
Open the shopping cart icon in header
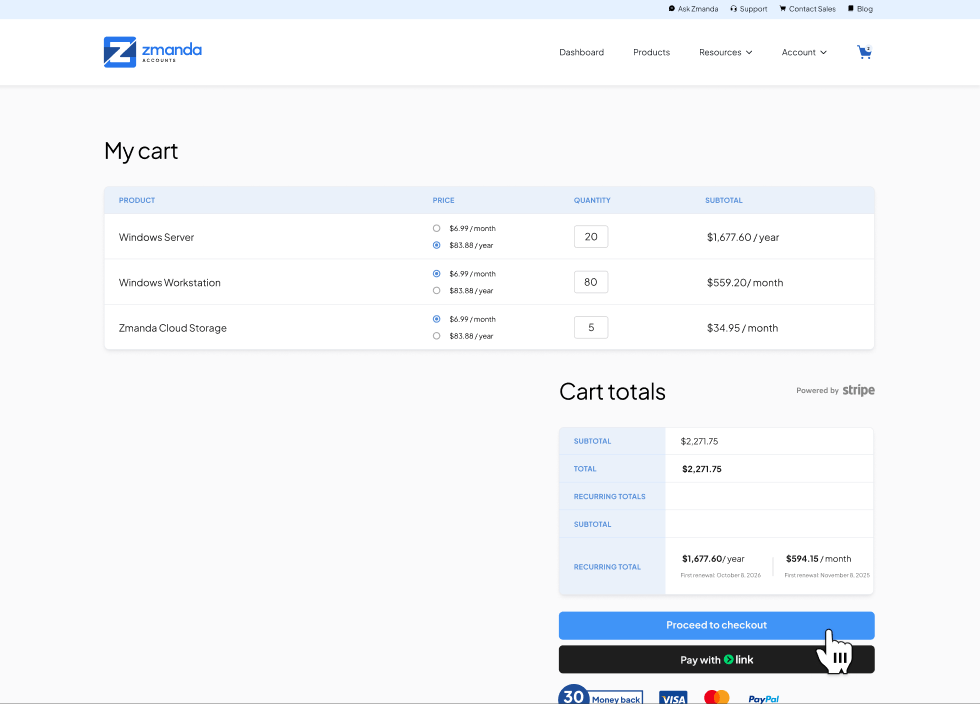click(x=864, y=52)
